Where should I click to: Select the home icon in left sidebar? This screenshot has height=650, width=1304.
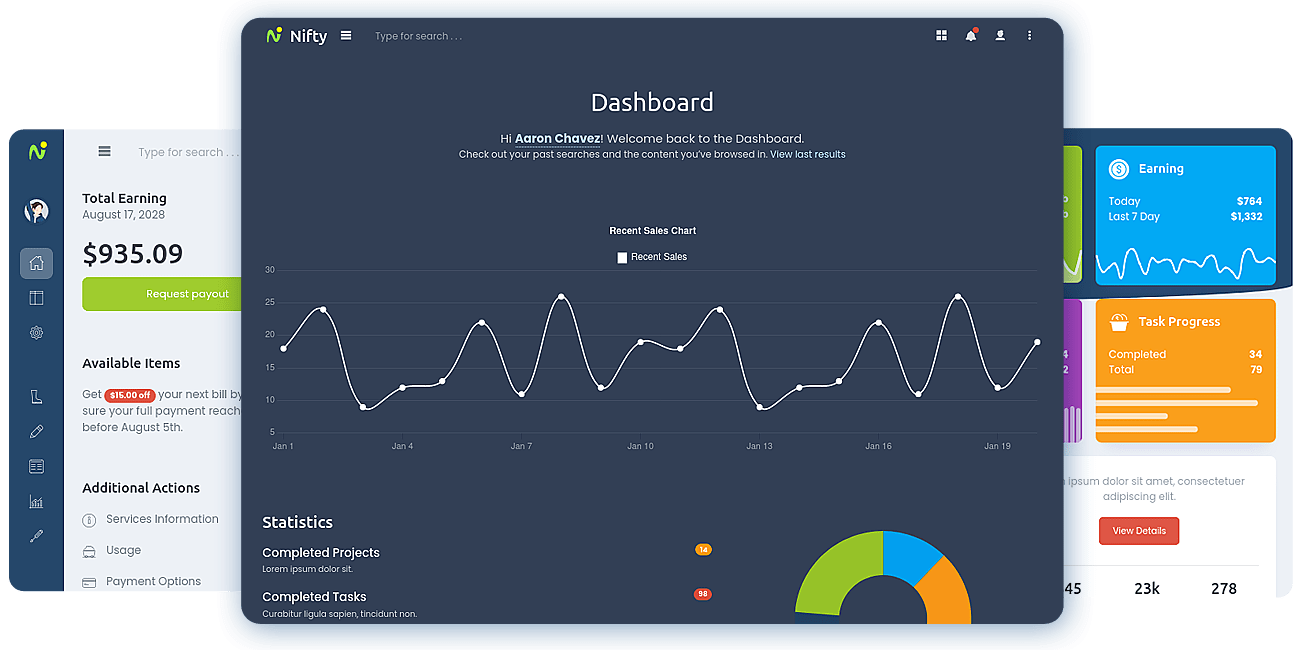pyautogui.click(x=37, y=264)
